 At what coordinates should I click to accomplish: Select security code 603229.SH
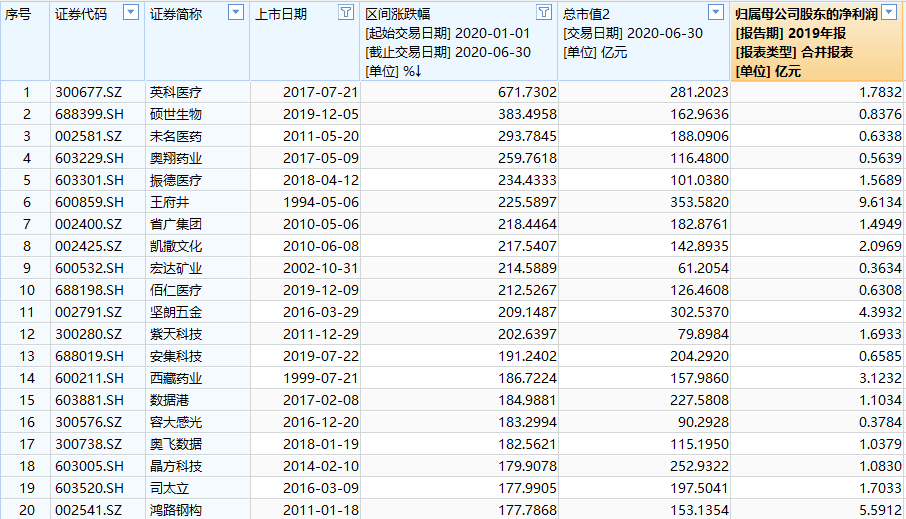point(89,158)
